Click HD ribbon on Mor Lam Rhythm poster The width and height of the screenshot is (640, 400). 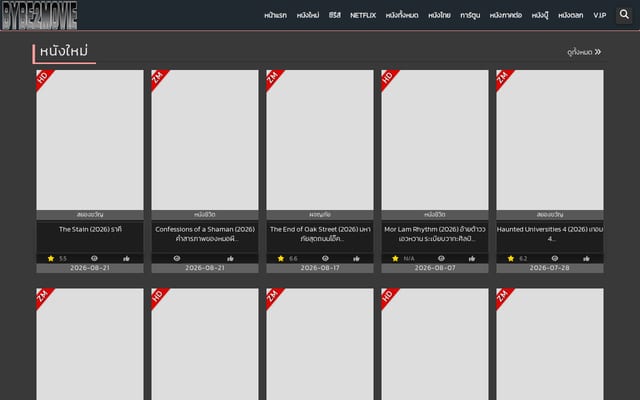[x=388, y=77]
